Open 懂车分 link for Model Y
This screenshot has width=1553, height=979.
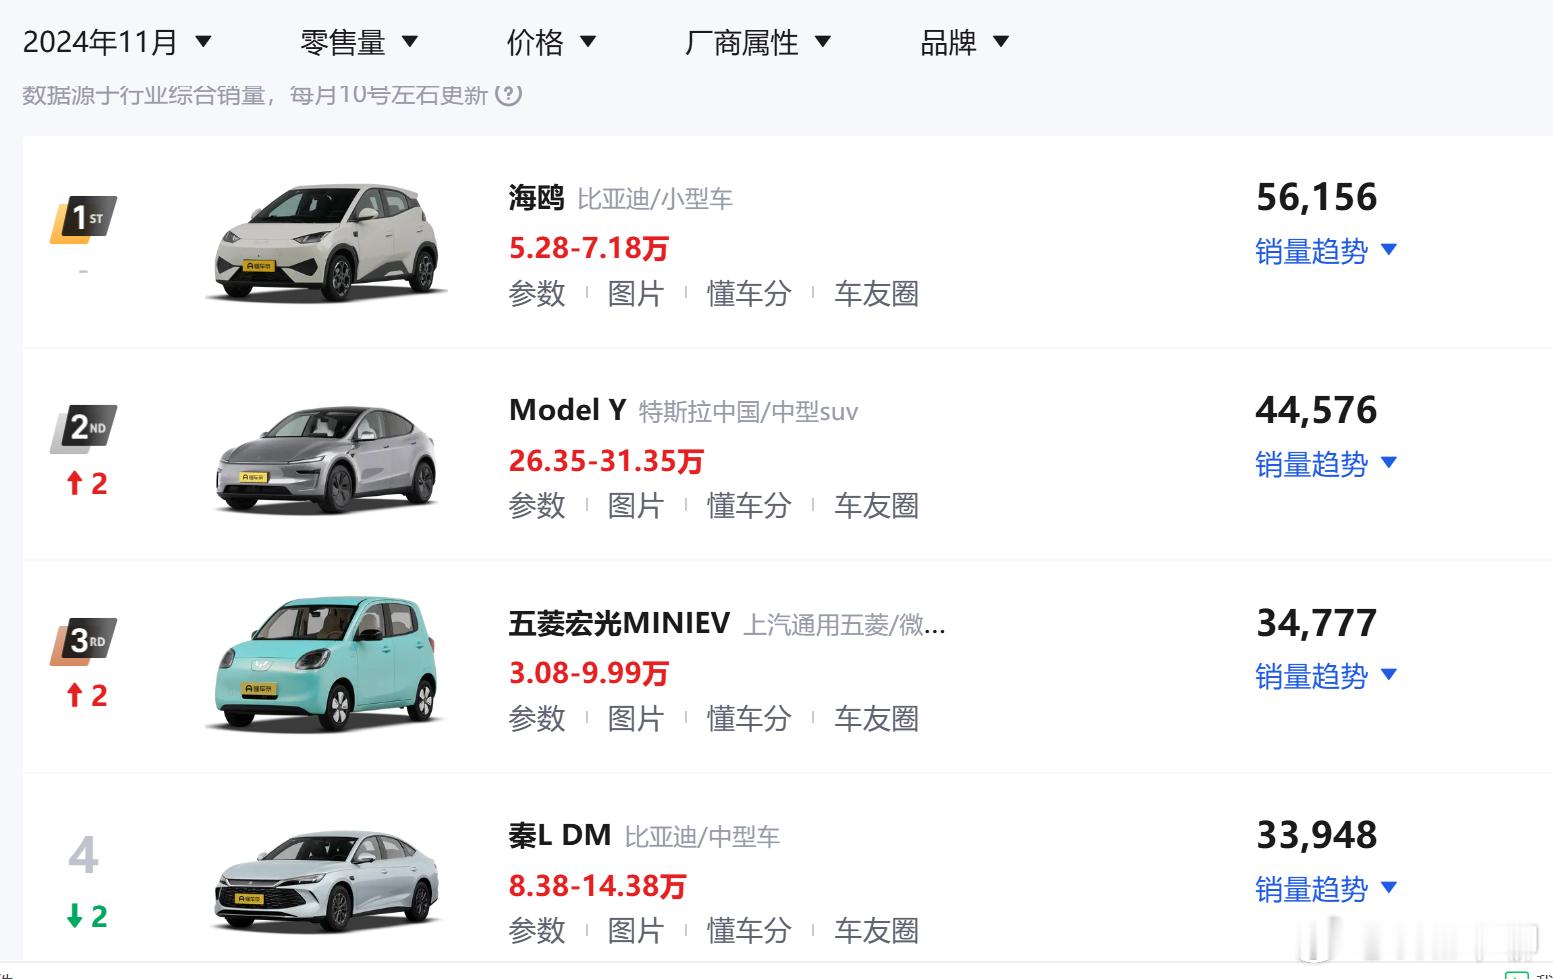(749, 506)
